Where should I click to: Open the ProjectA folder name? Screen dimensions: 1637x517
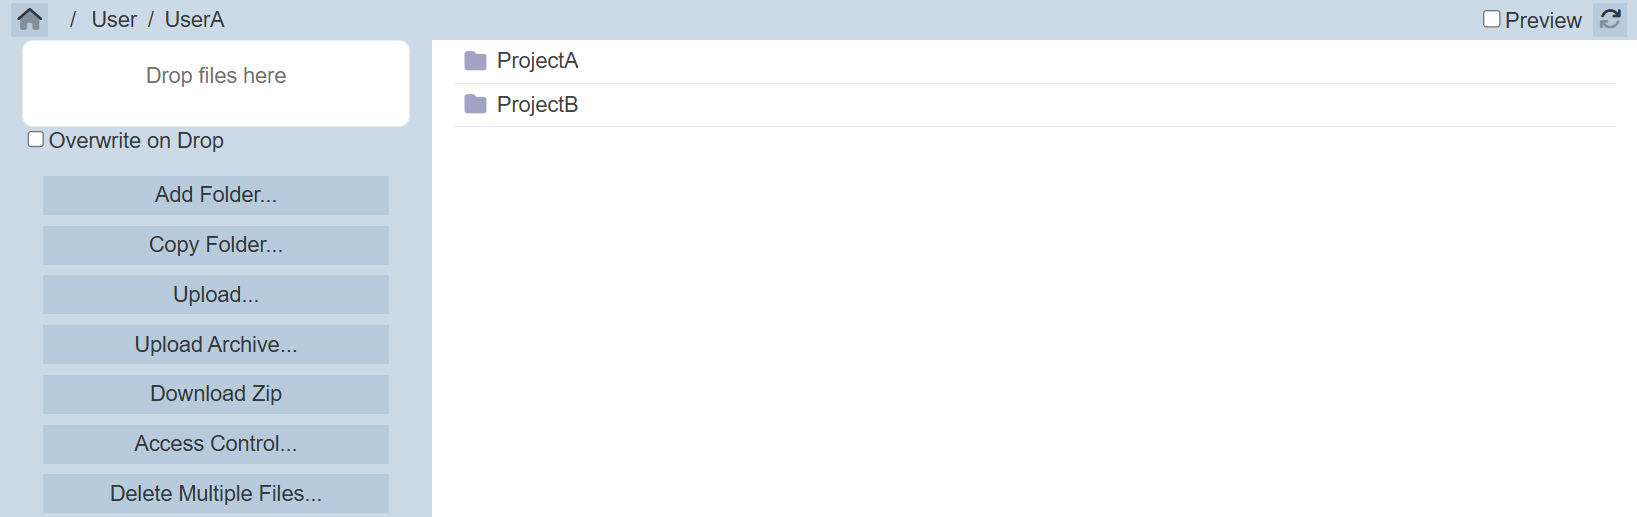pyautogui.click(x=537, y=61)
